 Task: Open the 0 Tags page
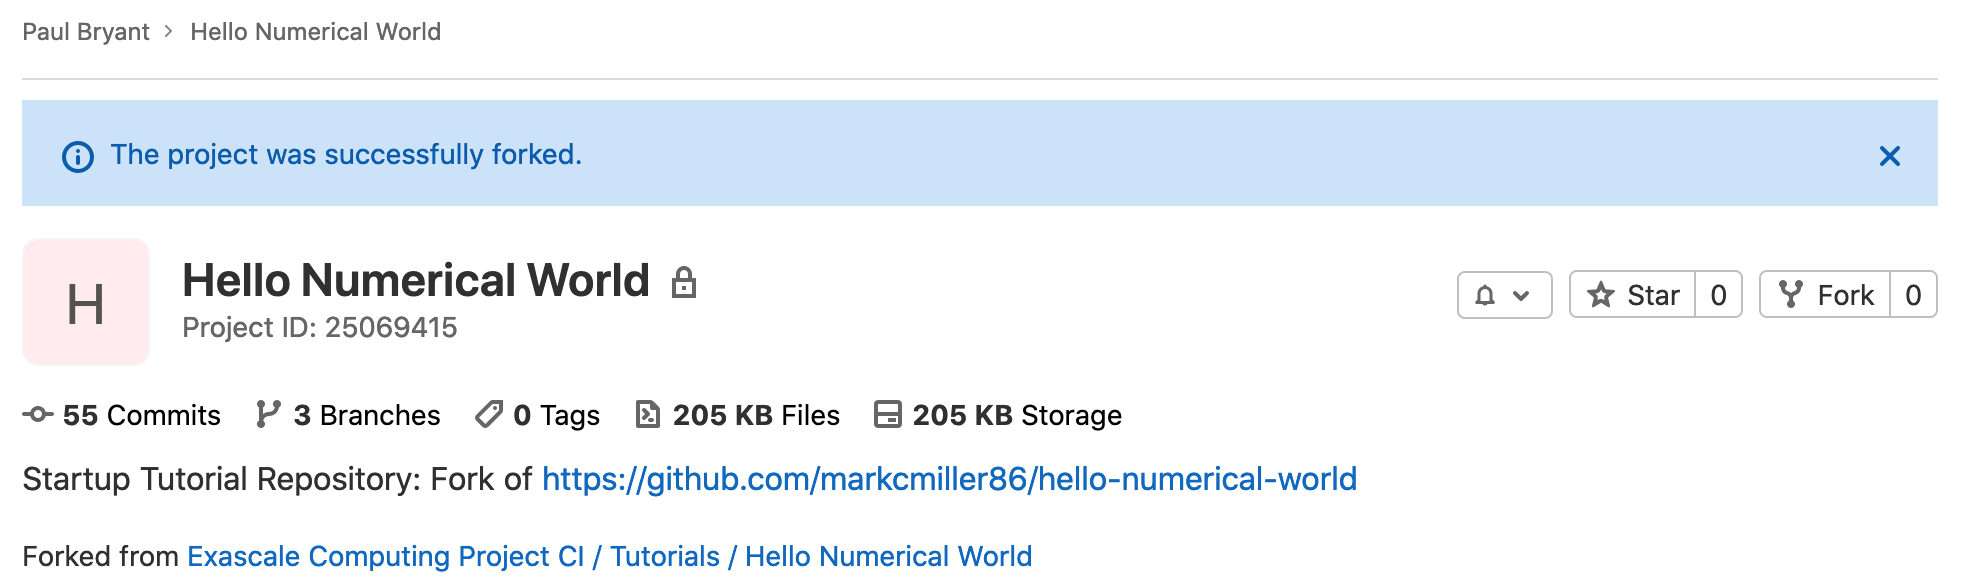tap(538, 415)
